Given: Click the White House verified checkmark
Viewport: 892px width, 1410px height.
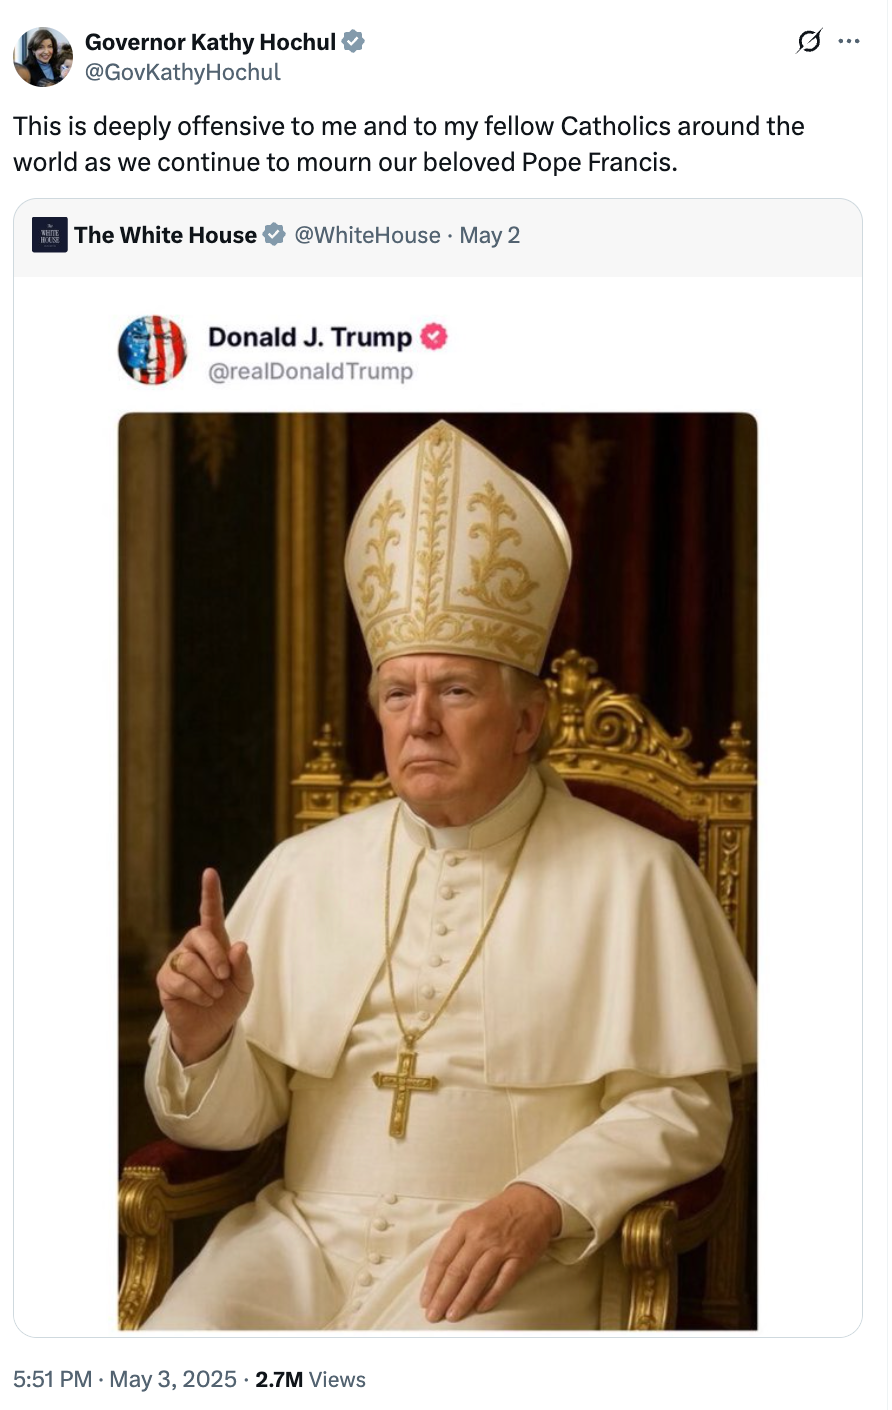Looking at the screenshot, I should coord(272,235).
